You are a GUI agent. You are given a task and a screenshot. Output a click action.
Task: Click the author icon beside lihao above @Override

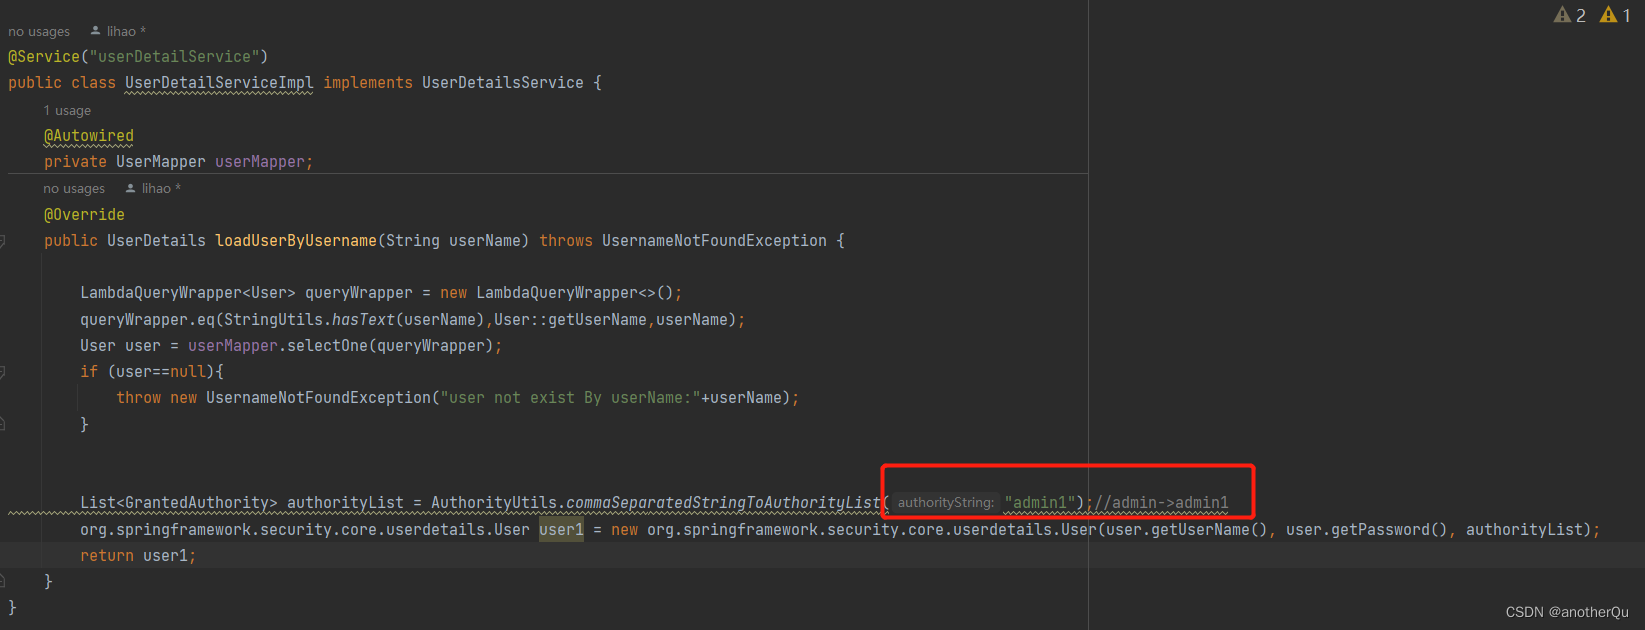[x=131, y=188]
